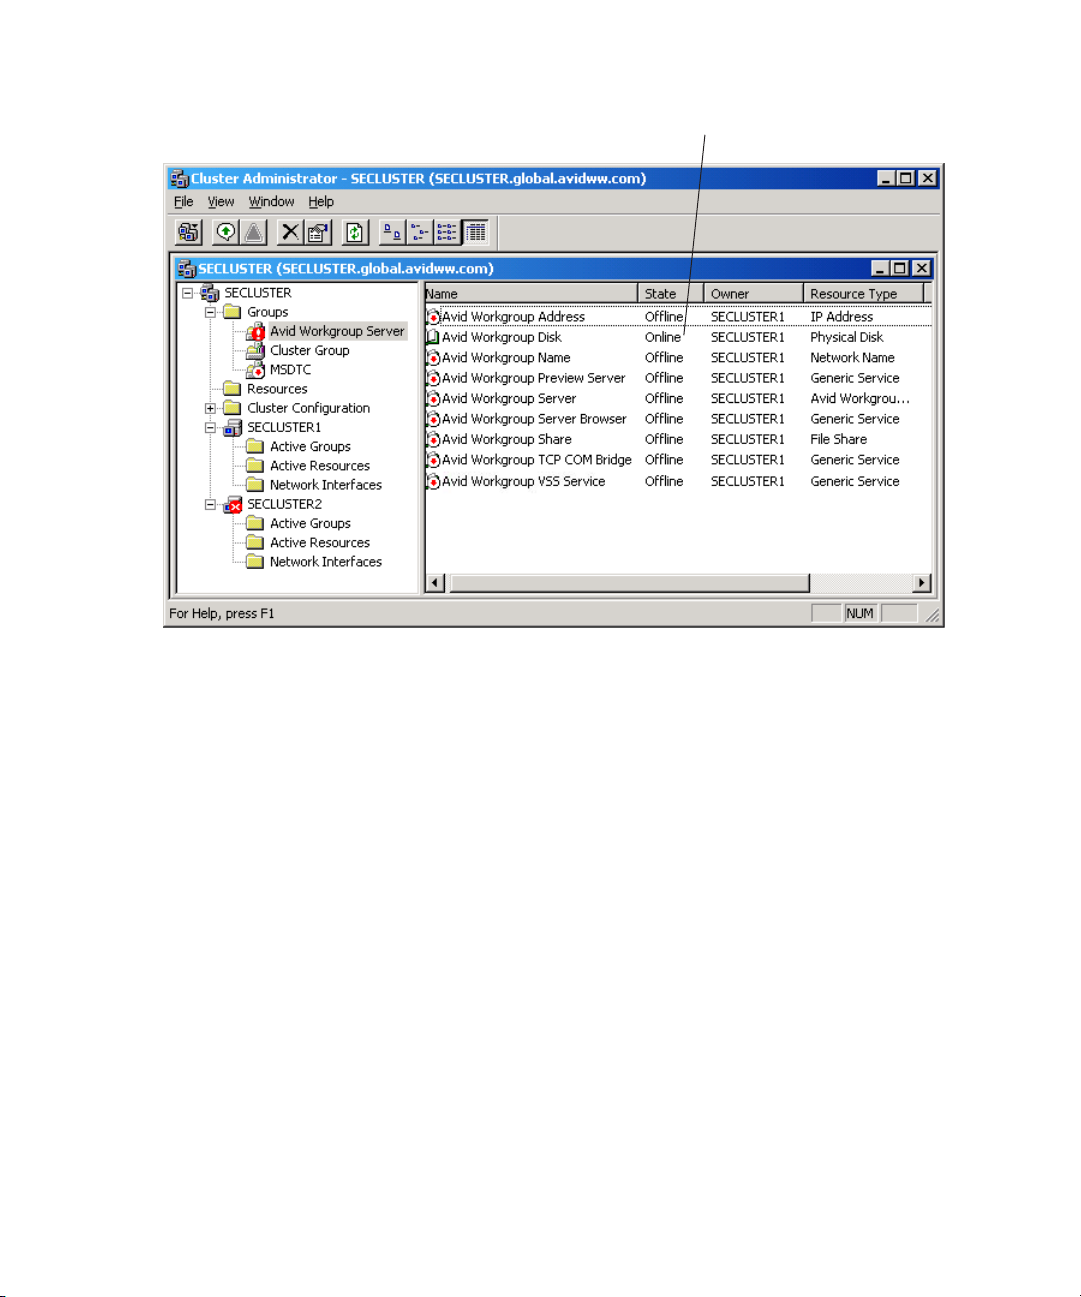Click the Avid Workgroup VSS Service icon
Viewport: 1081px width, 1297px height.
(433, 481)
